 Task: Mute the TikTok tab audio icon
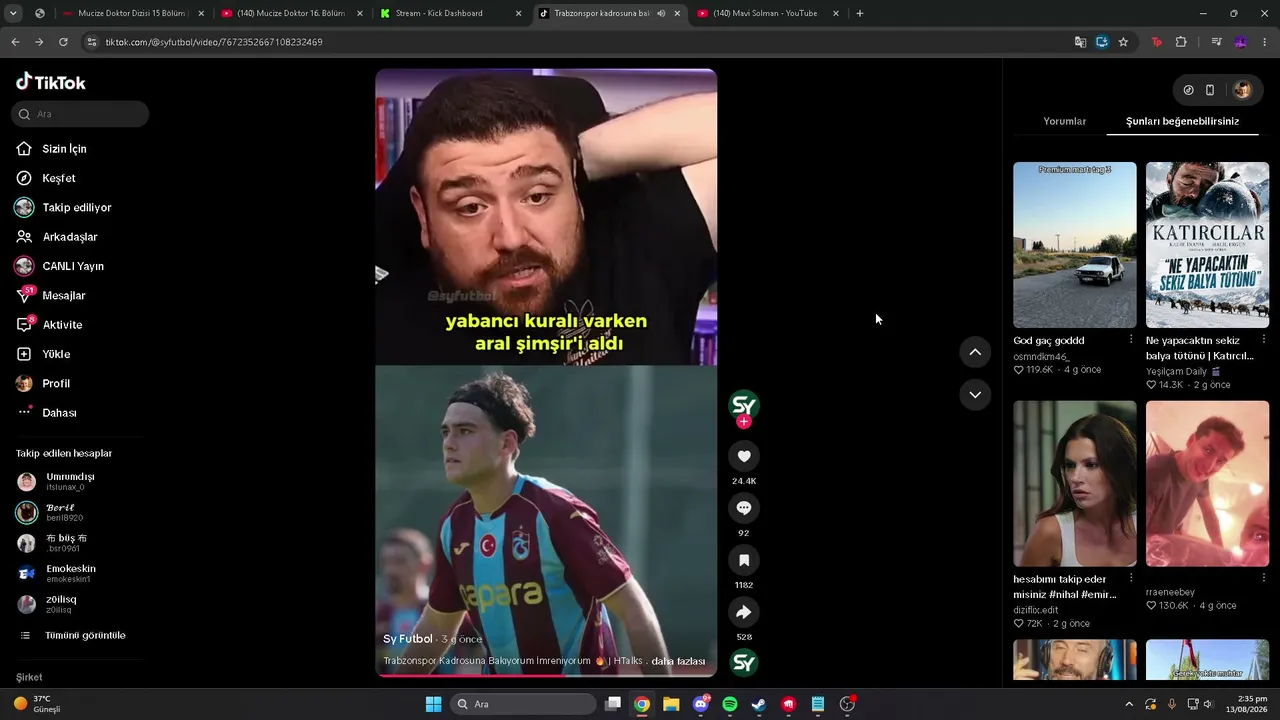(661, 13)
